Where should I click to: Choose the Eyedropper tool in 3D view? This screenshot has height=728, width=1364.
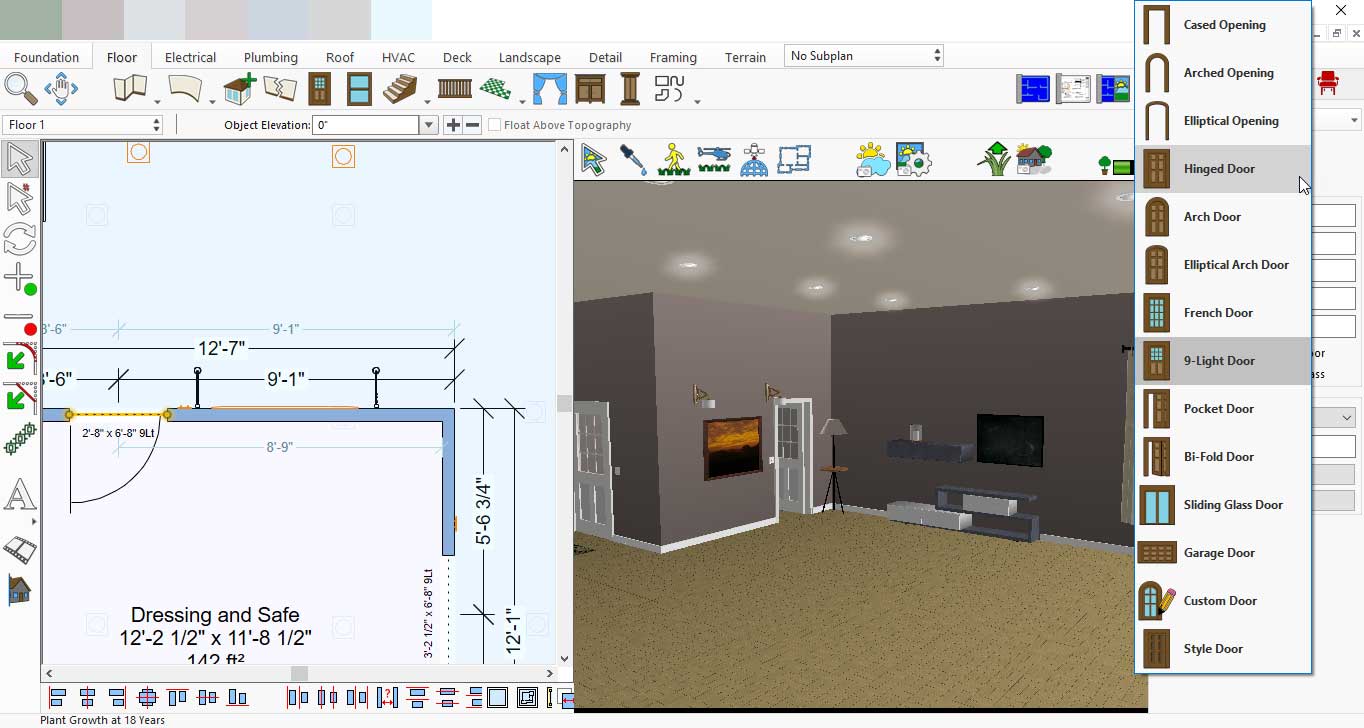point(633,160)
